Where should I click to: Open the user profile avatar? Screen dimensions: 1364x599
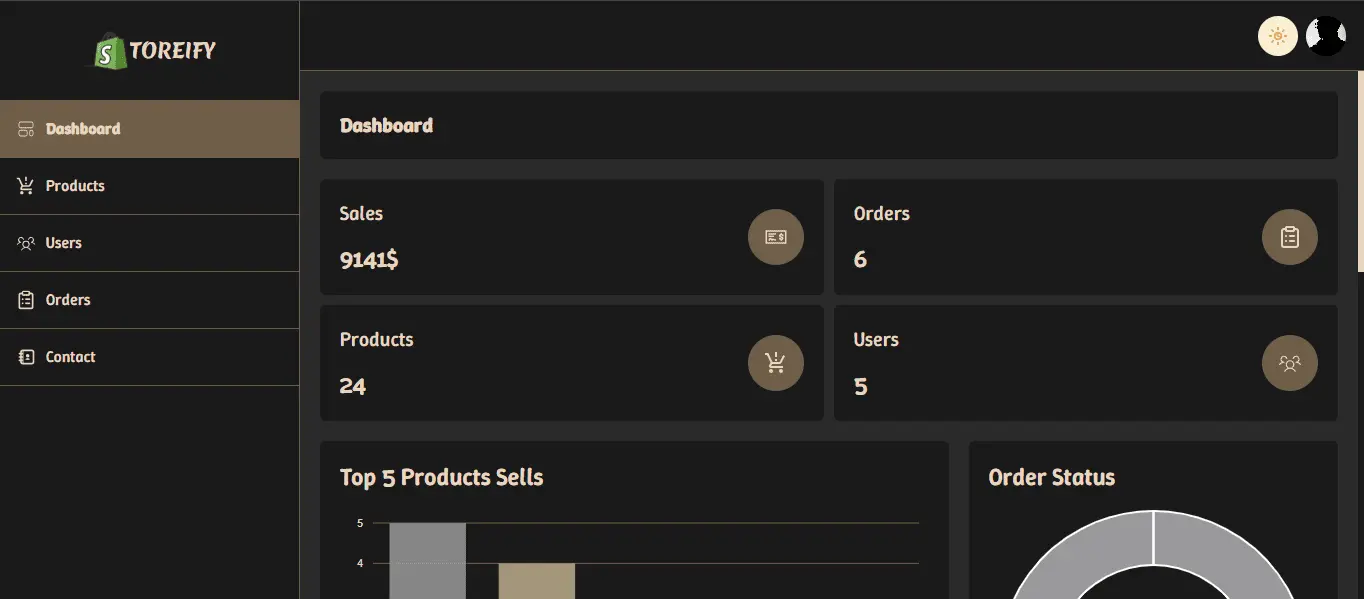(x=1326, y=36)
